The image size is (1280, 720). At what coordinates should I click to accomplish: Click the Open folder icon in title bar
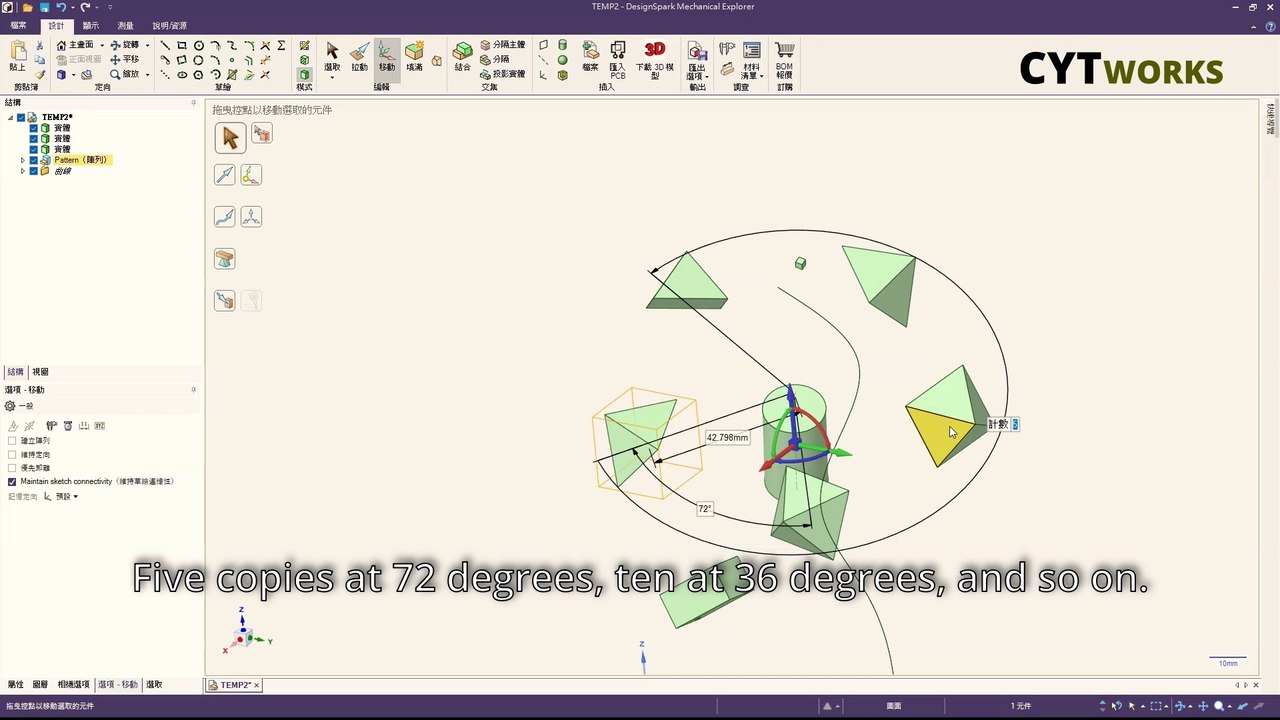(27, 7)
